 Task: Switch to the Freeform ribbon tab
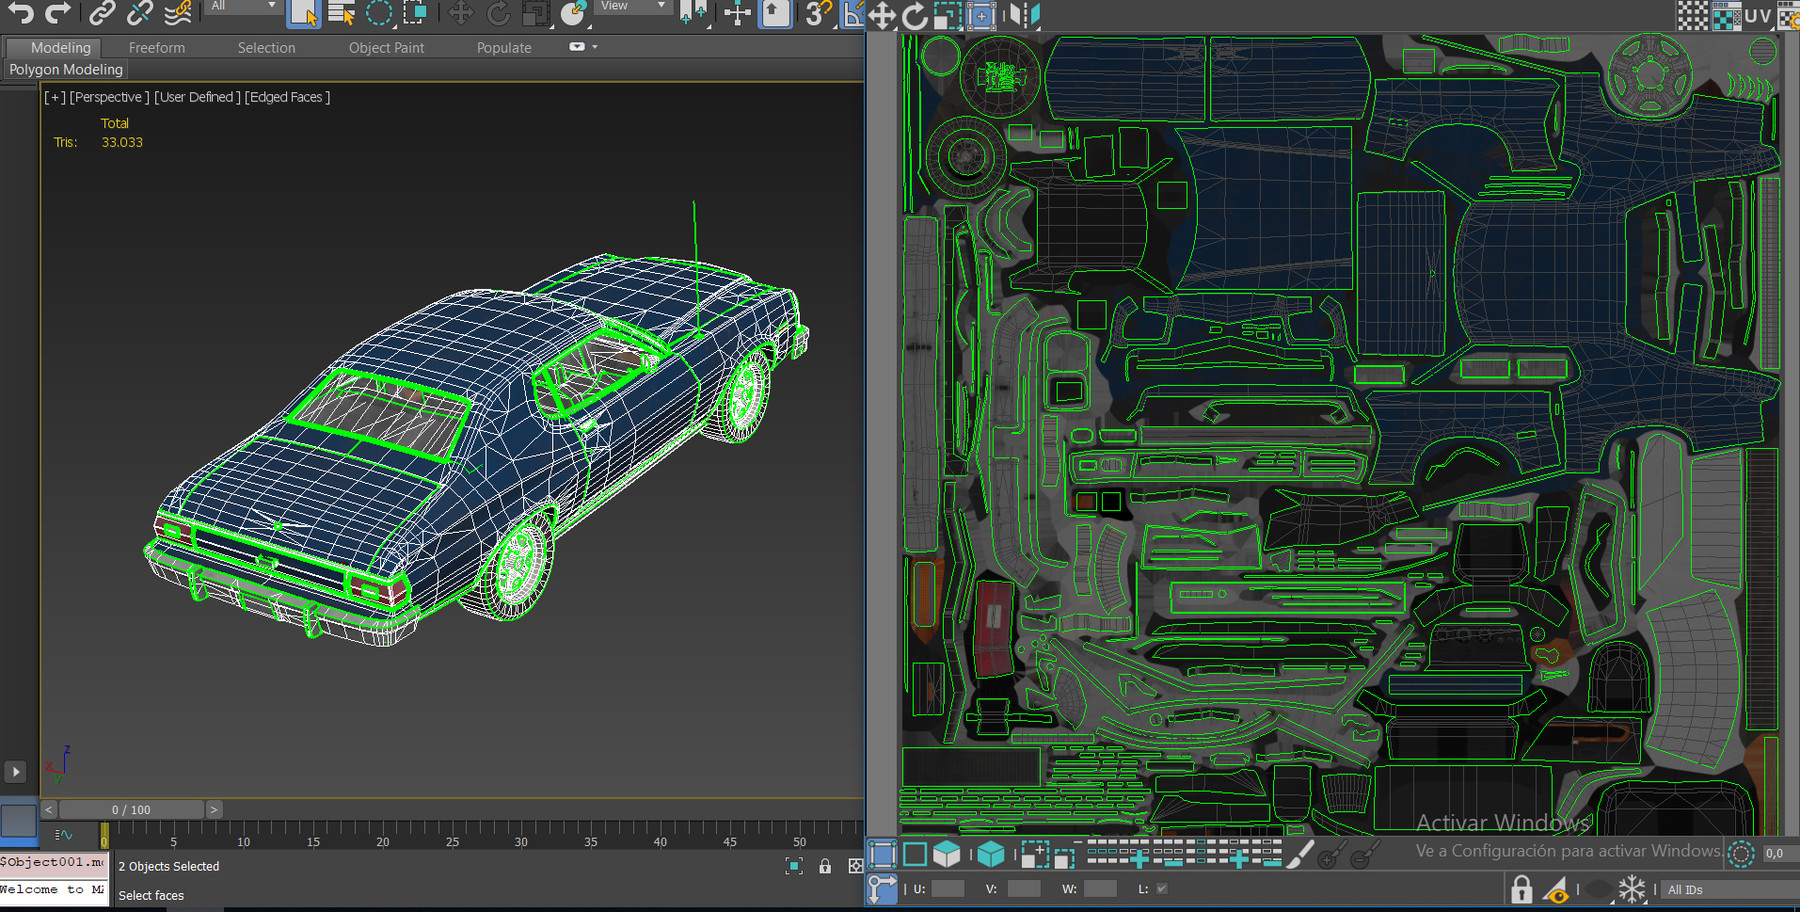point(156,47)
